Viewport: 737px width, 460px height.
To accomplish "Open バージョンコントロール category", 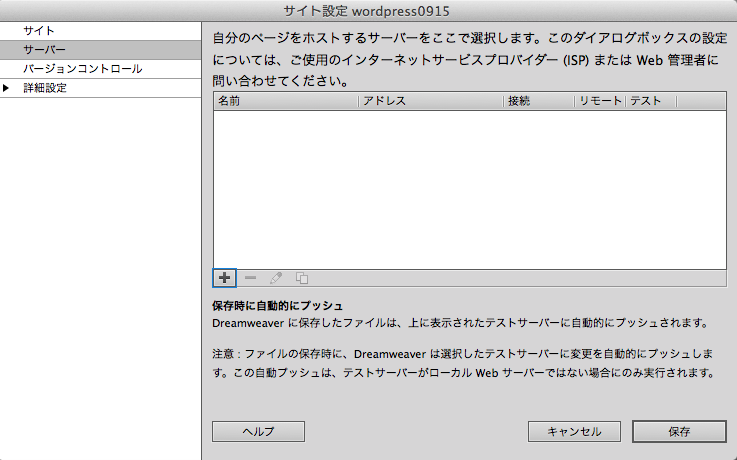I will click(101, 69).
